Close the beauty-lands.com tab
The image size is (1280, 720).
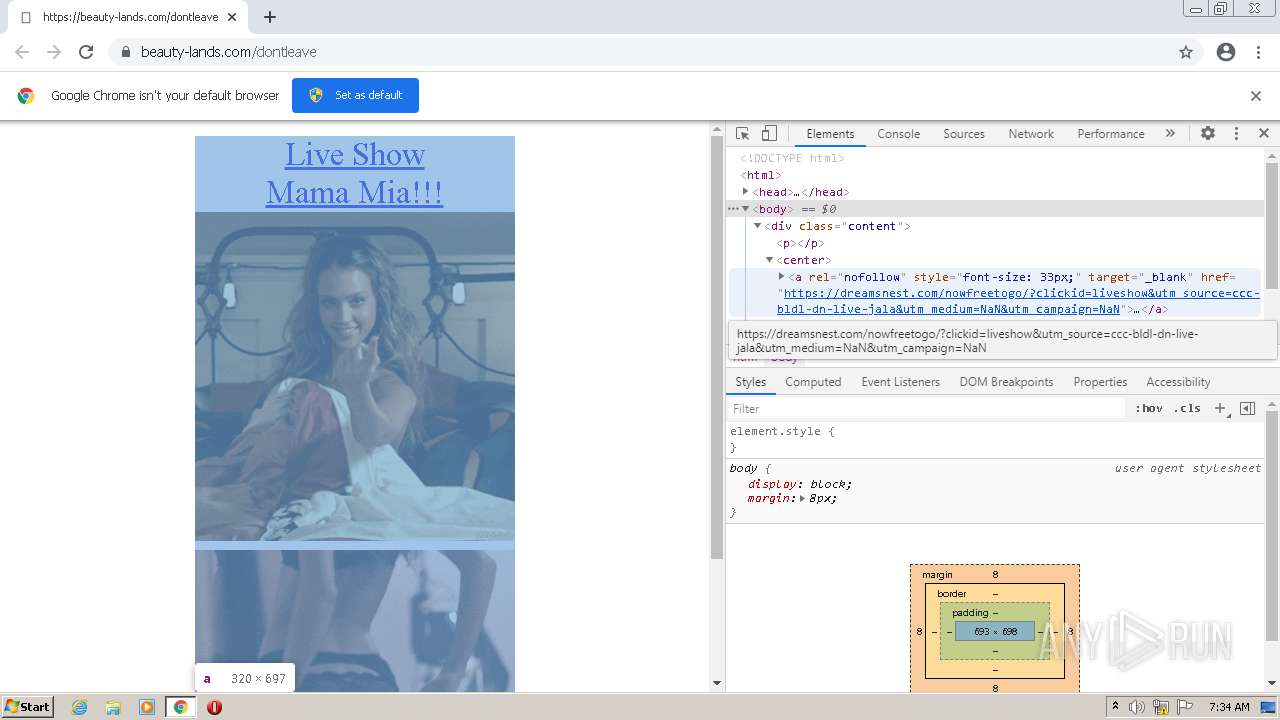(232, 17)
